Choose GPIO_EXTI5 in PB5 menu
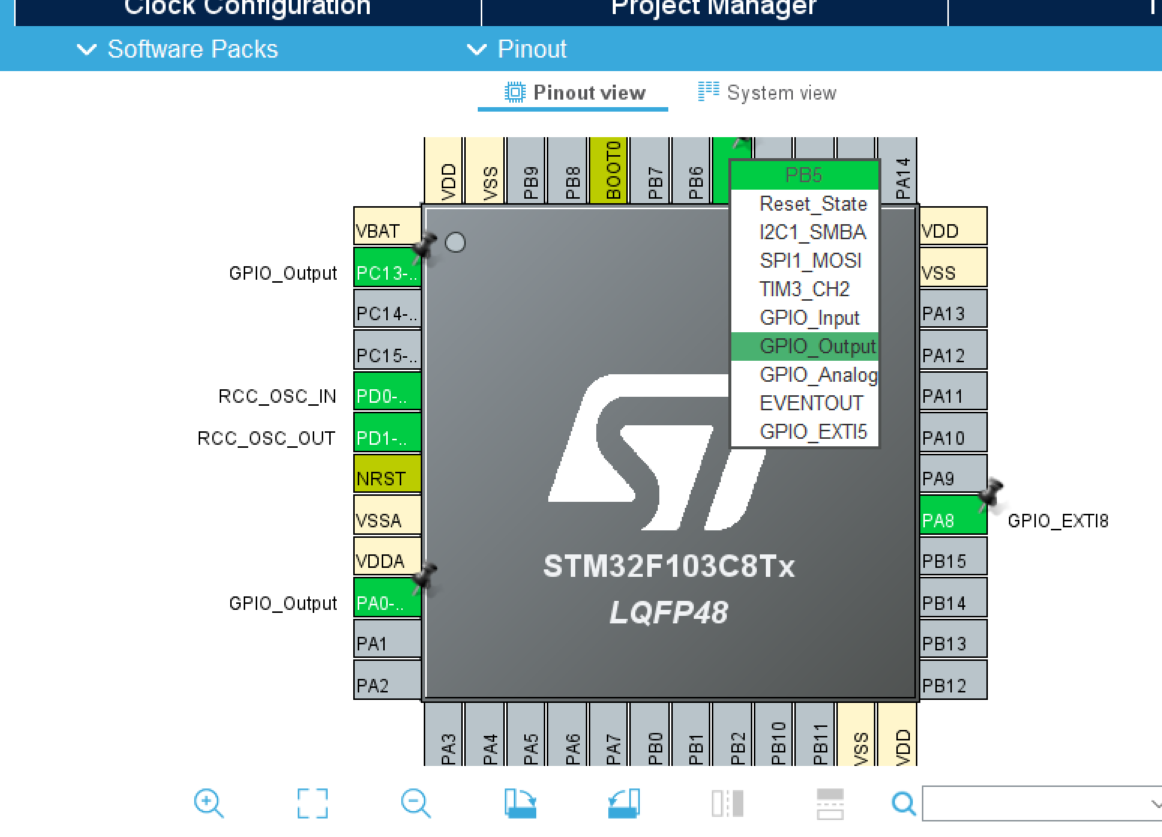Image resolution: width=1162 pixels, height=837 pixels. pyautogui.click(x=805, y=432)
